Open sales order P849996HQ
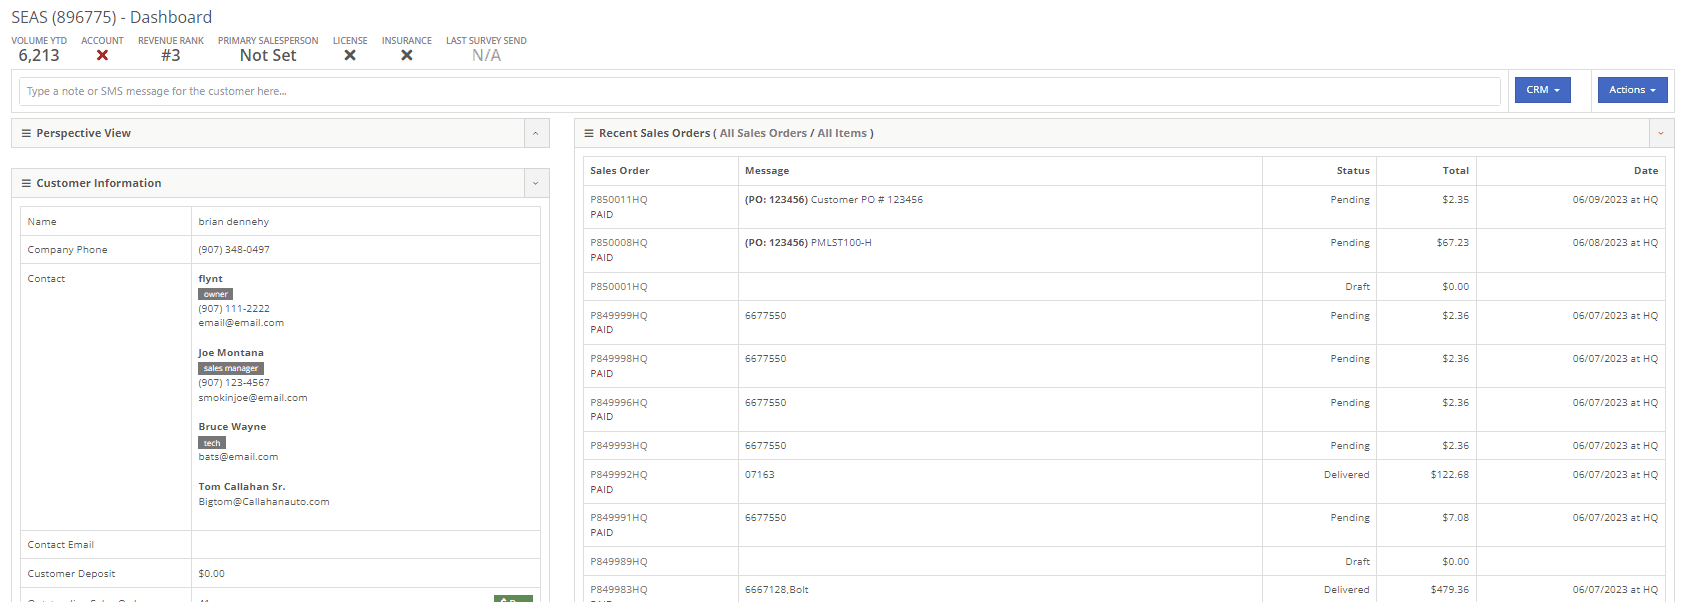 tap(619, 403)
